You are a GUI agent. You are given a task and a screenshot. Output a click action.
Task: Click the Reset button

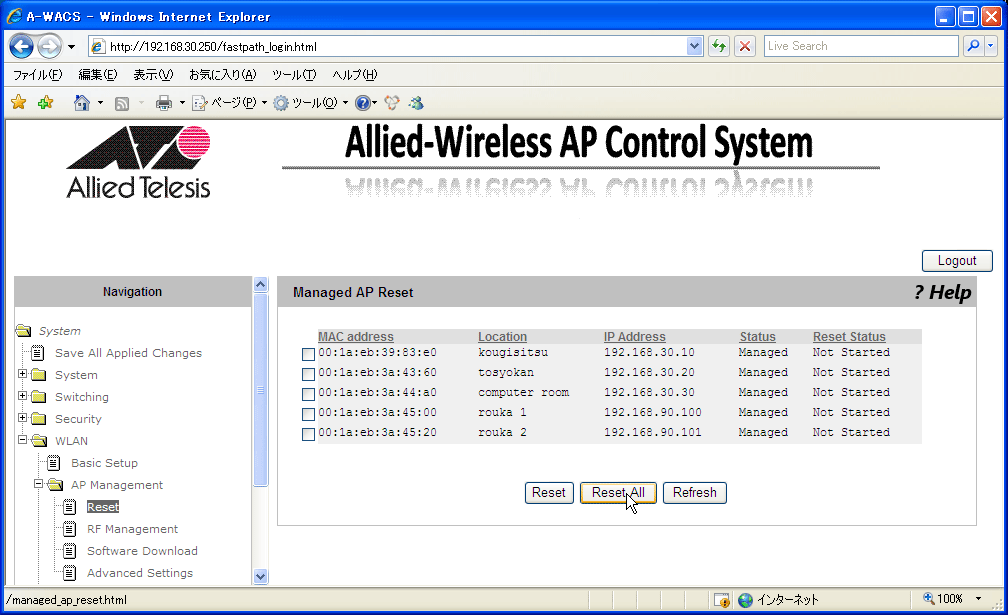click(549, 493)
